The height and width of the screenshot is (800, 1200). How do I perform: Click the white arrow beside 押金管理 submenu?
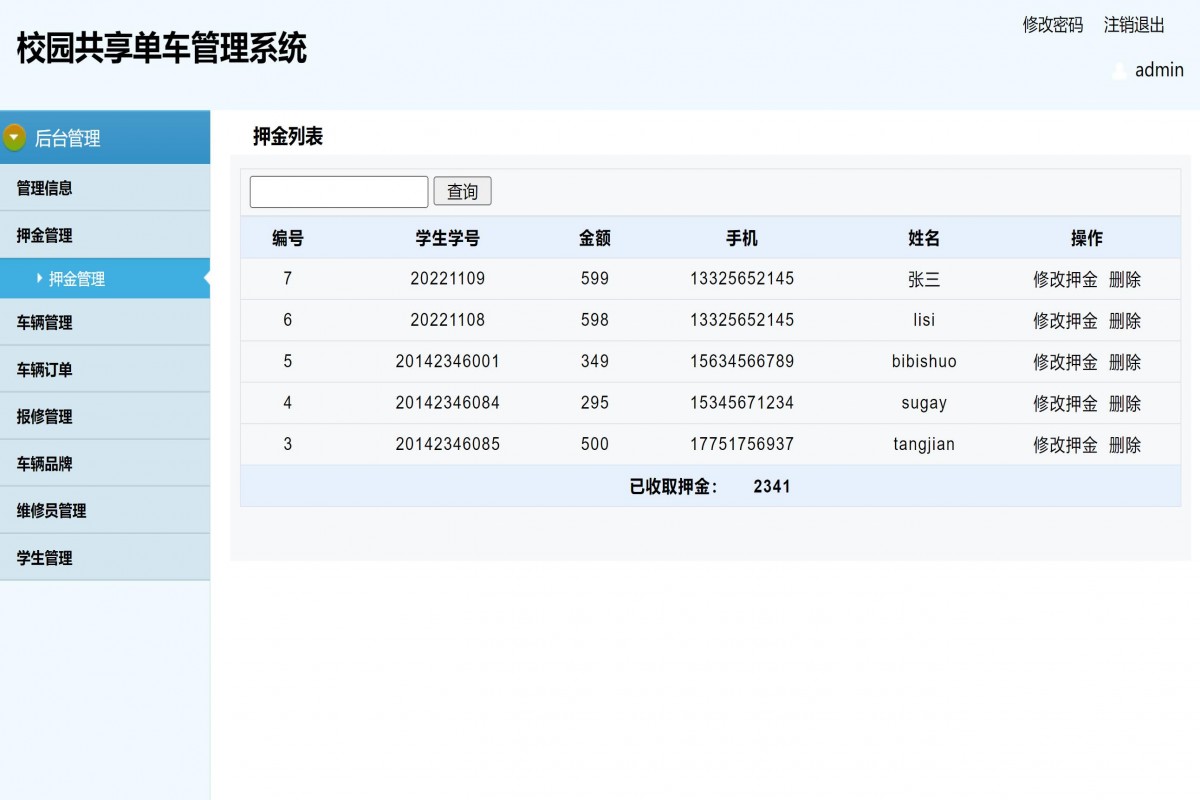40,279
